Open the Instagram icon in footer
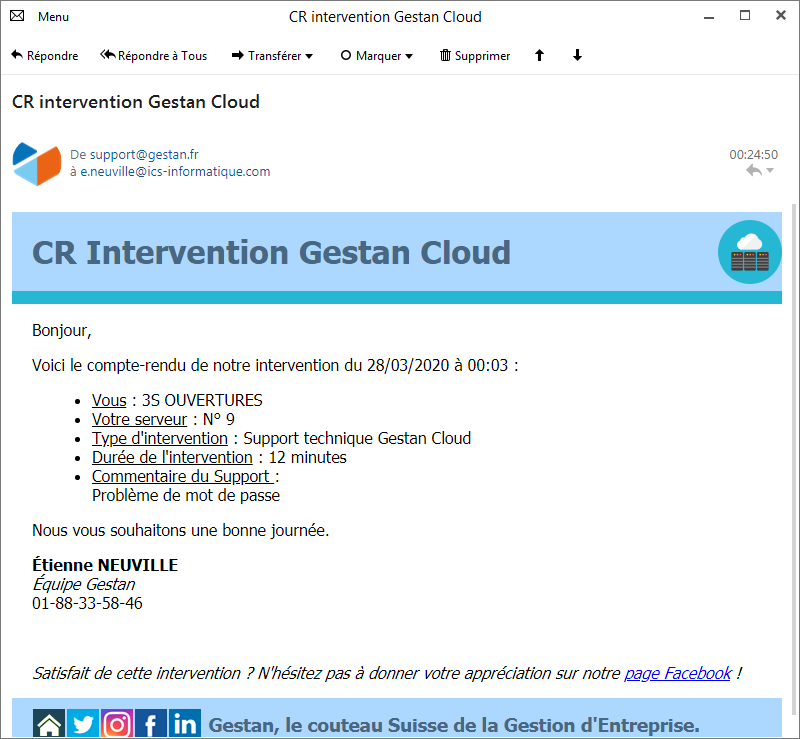This screenshot has width=800, height=739. (x=117, y=724)
